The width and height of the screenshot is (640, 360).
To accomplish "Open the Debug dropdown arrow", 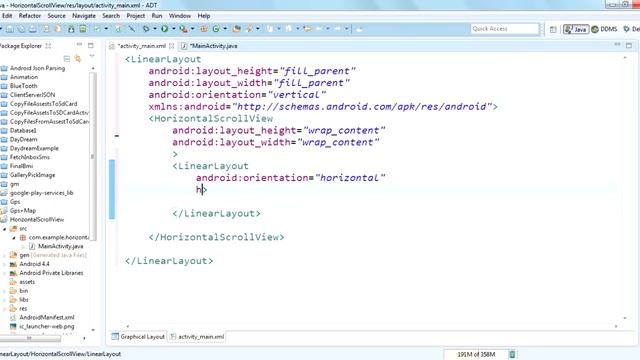I will click(155, 29).
